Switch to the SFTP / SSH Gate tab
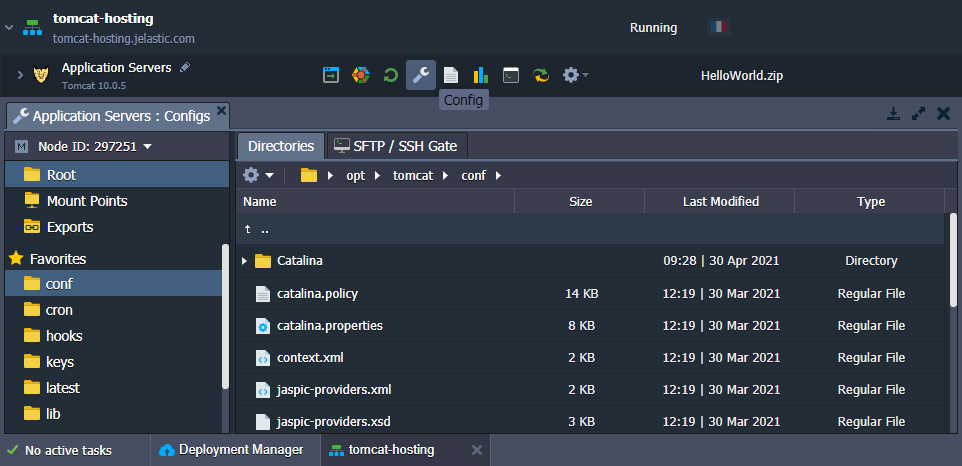The width and height of the screenshot is (962, 466). coord(397,146)
